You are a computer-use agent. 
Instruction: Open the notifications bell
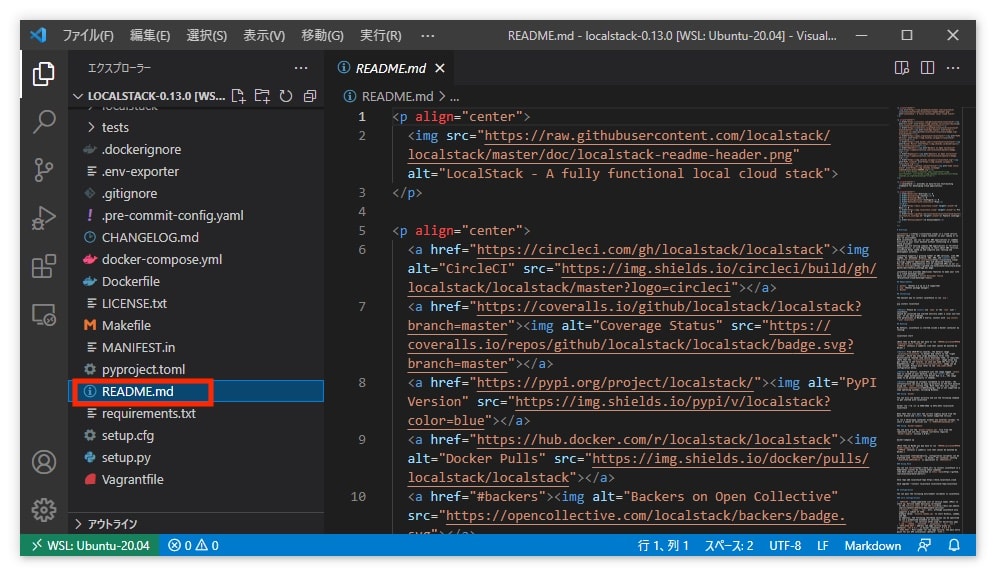(x=953, y=545)
